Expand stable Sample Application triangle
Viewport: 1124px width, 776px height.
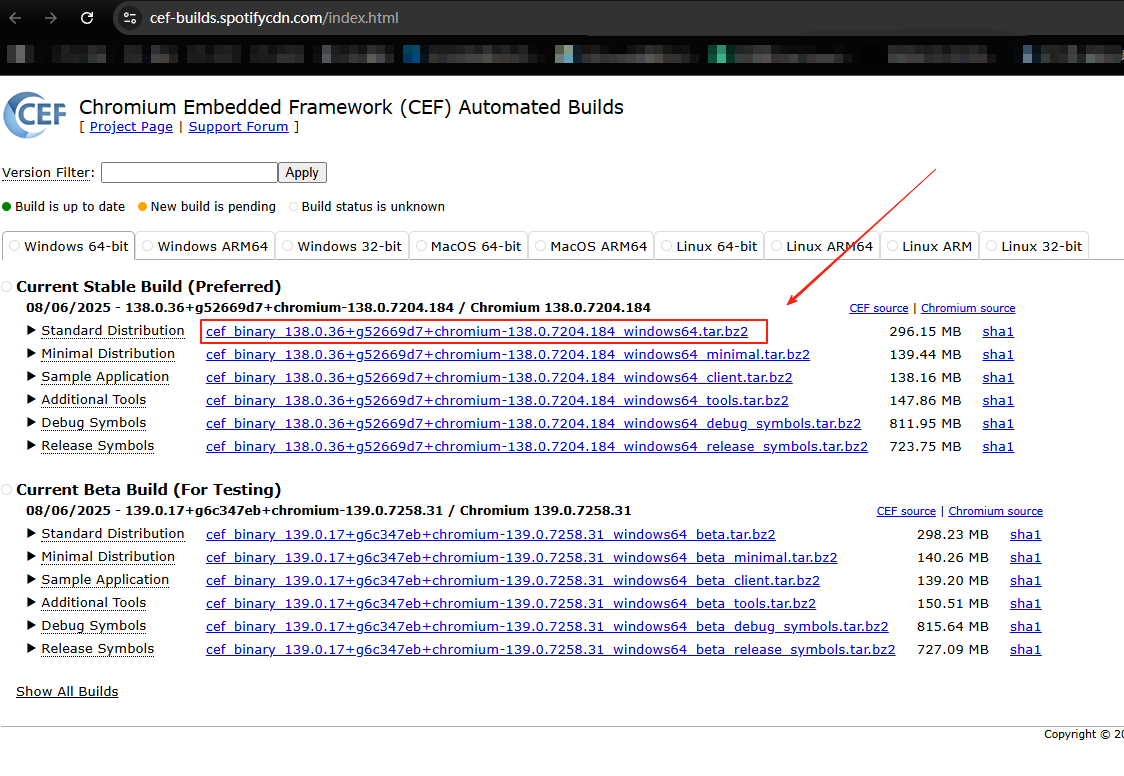(31, 376)
